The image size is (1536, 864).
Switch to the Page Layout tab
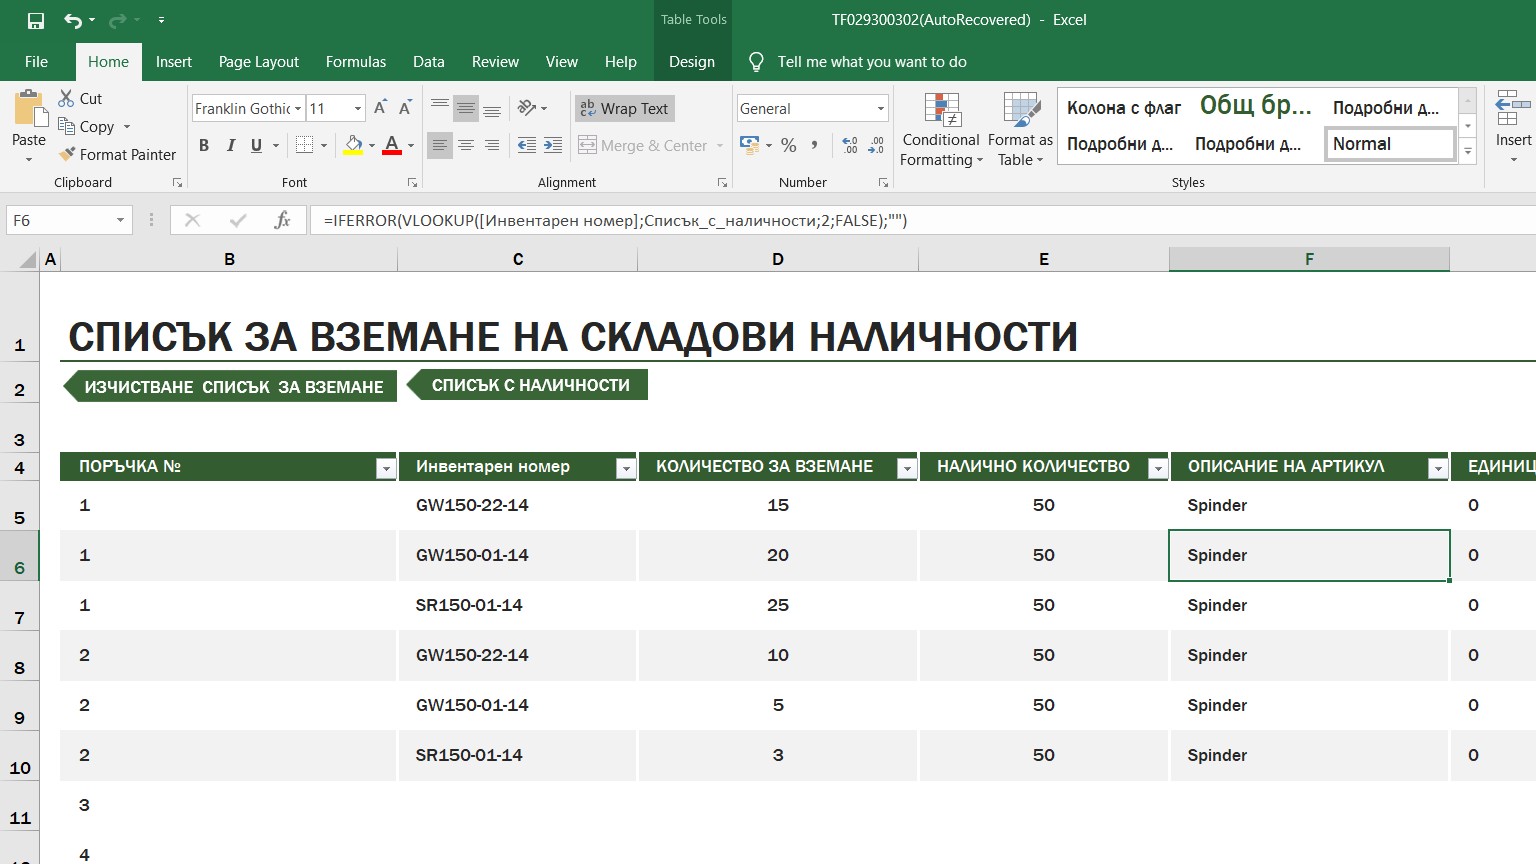click(x=258, y=61)
